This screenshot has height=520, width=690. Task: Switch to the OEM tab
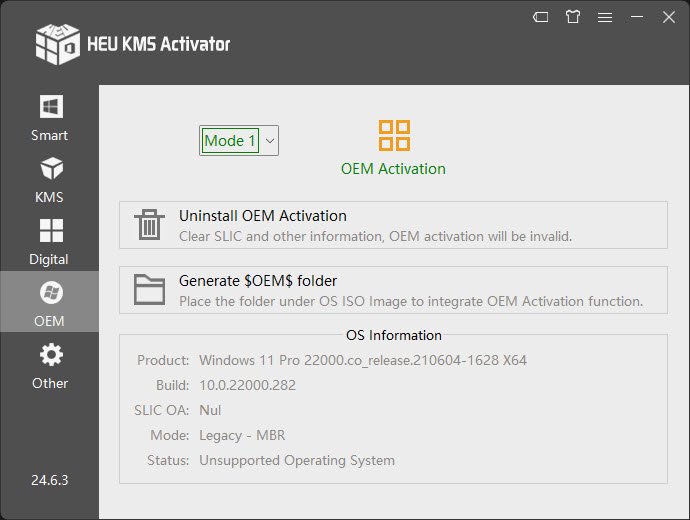(50, 304)
